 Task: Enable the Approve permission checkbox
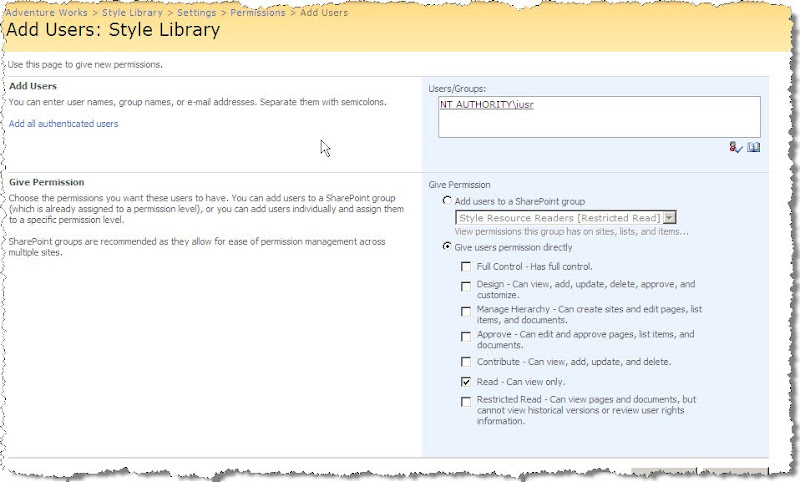tap(466, 336)
